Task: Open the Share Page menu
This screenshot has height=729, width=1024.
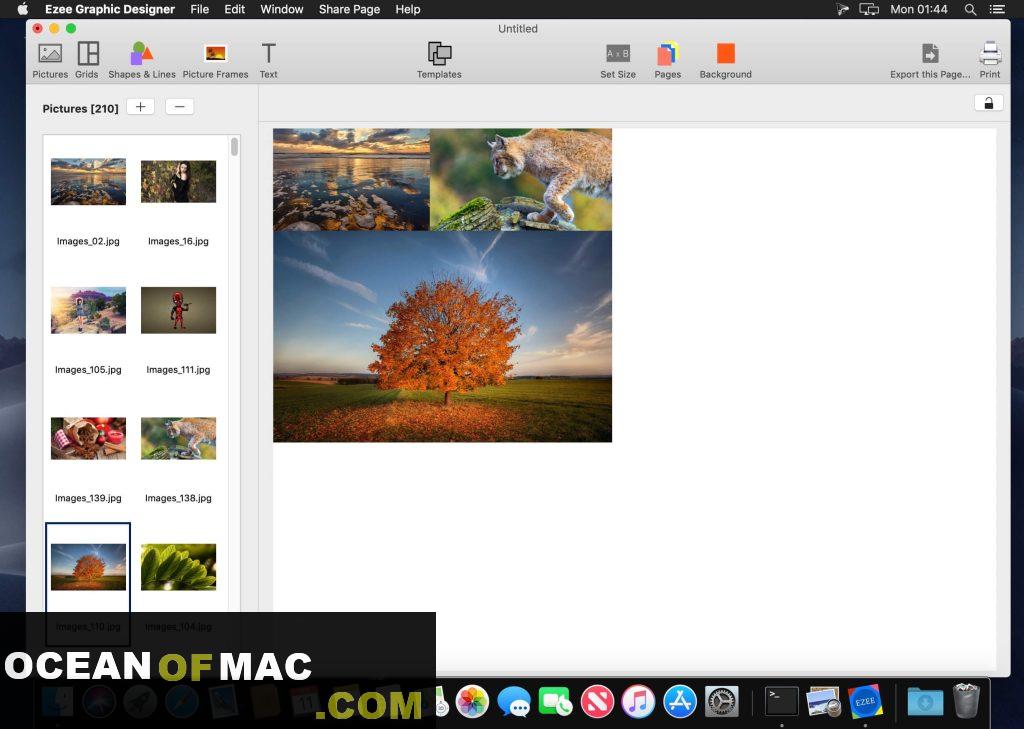Action: (349, 9)
